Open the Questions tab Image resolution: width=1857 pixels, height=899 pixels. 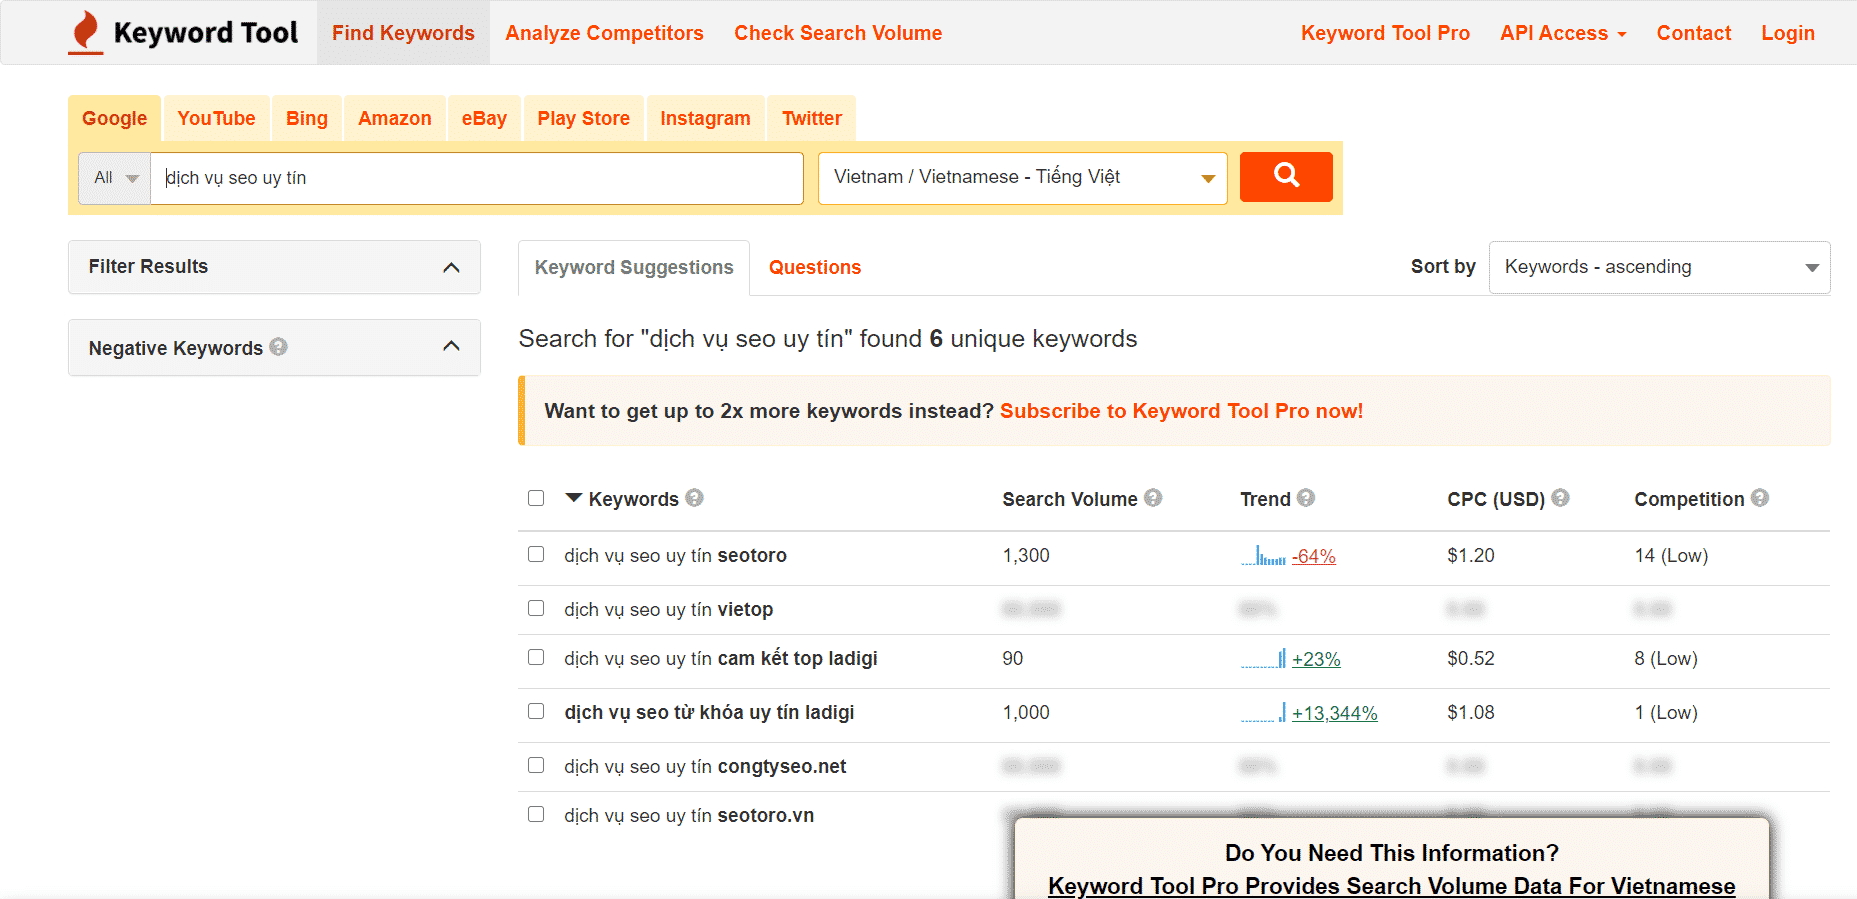[x=815, y=267]
